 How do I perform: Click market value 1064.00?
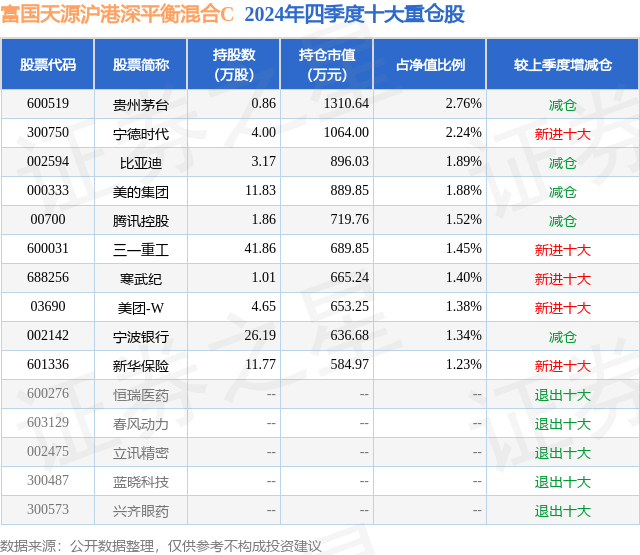[x=346, y=133]
